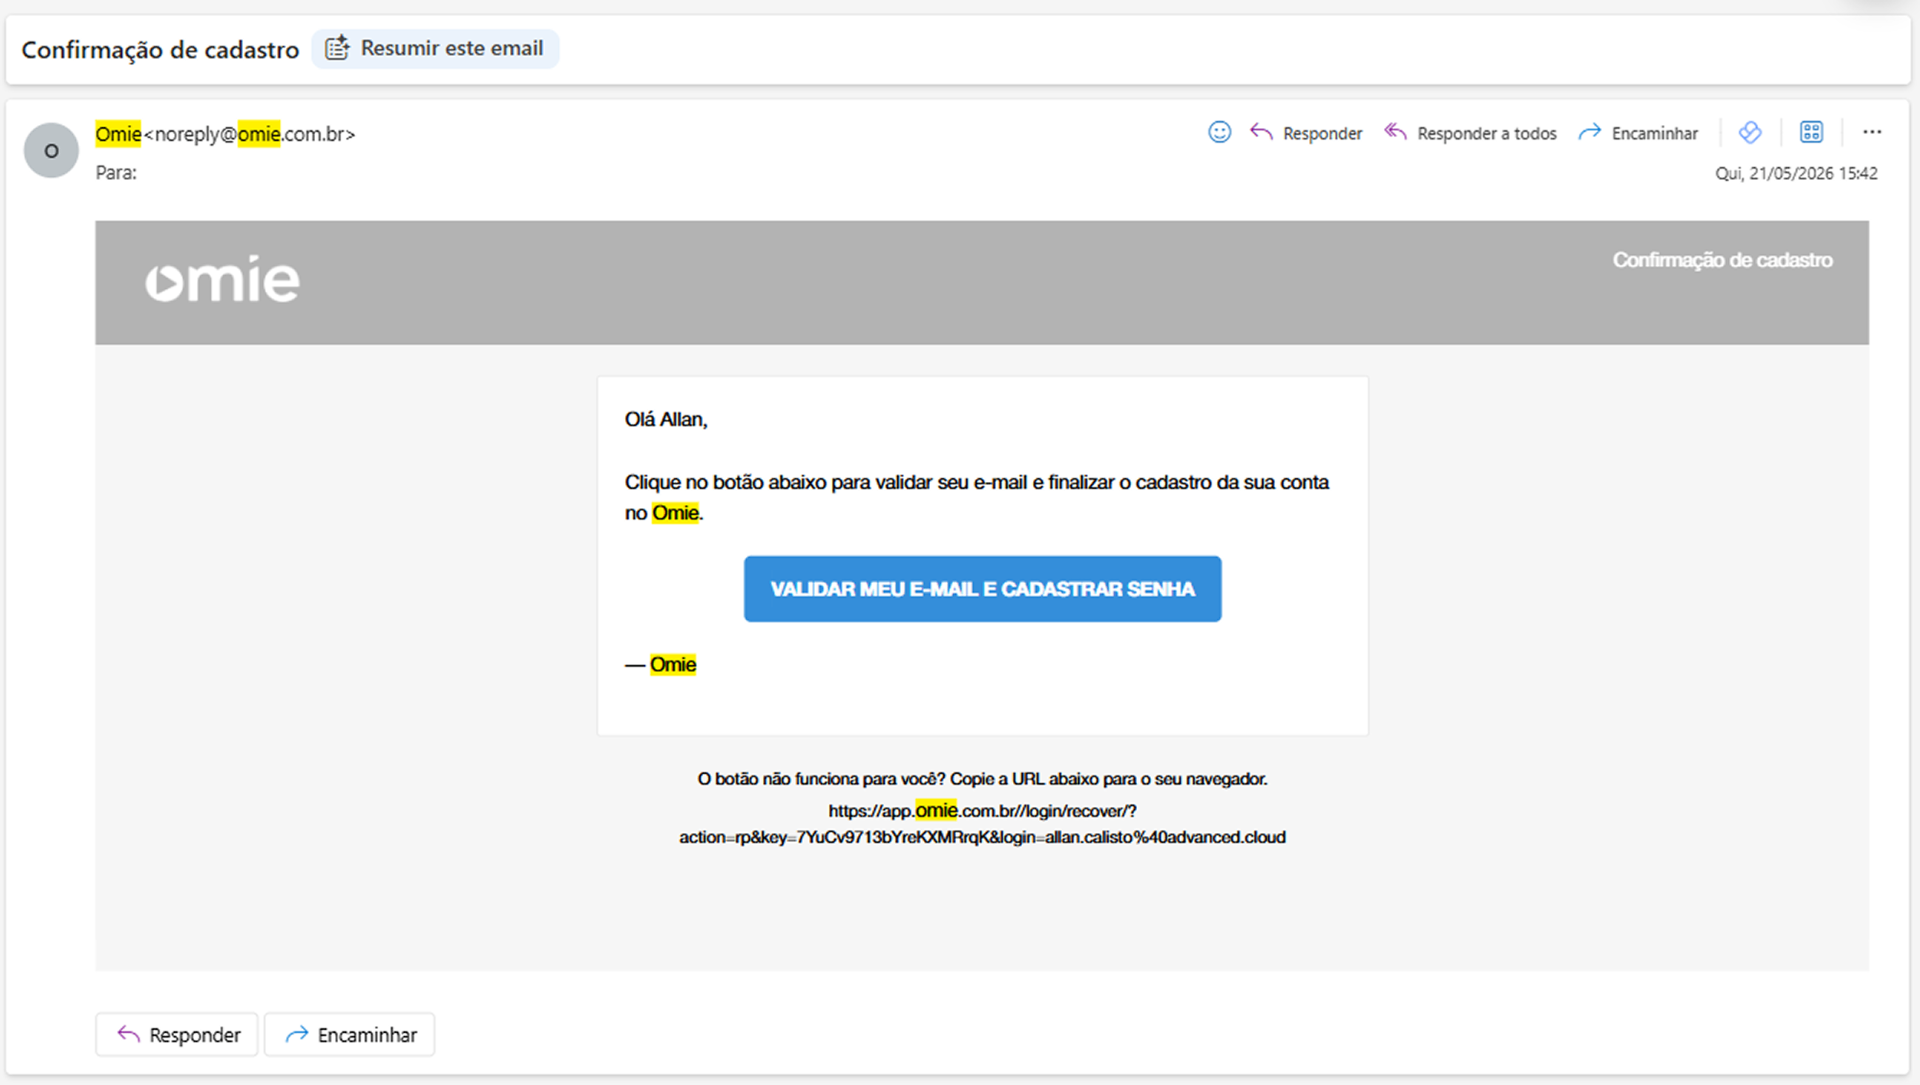Click the text O botão não funciona para você?
The image size is (1920, 1085).
tap(821, 778)
